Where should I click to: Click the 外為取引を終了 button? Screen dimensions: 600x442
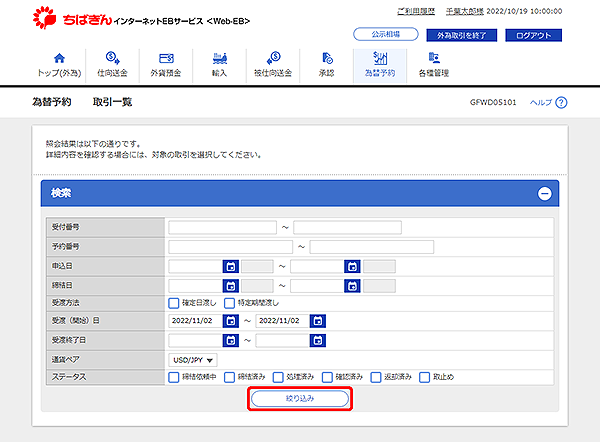click(x=461, y=35)
